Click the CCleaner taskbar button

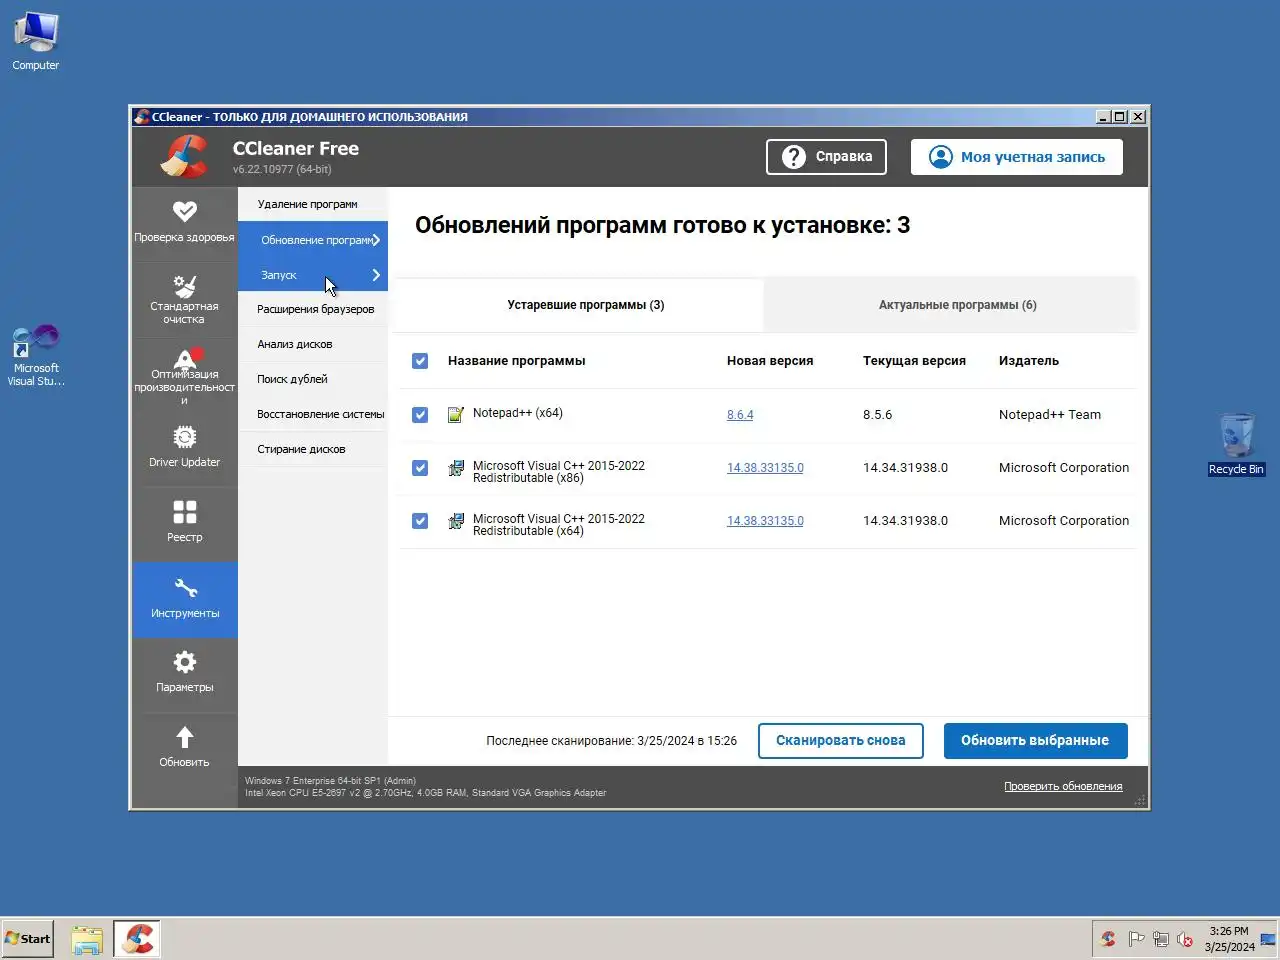[137, 939]
